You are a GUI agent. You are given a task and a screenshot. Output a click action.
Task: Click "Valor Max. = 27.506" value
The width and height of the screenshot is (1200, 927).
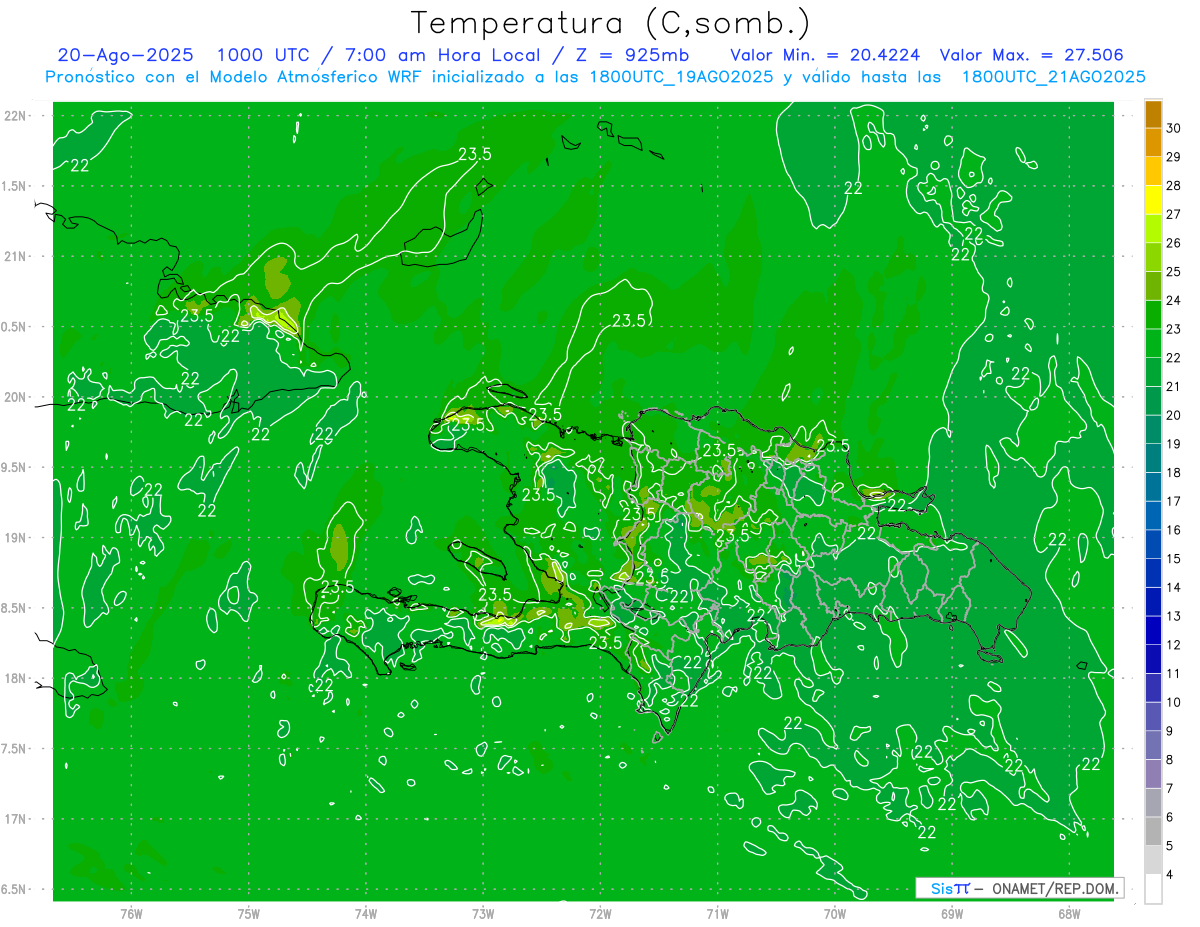(x=1032, y=55)
